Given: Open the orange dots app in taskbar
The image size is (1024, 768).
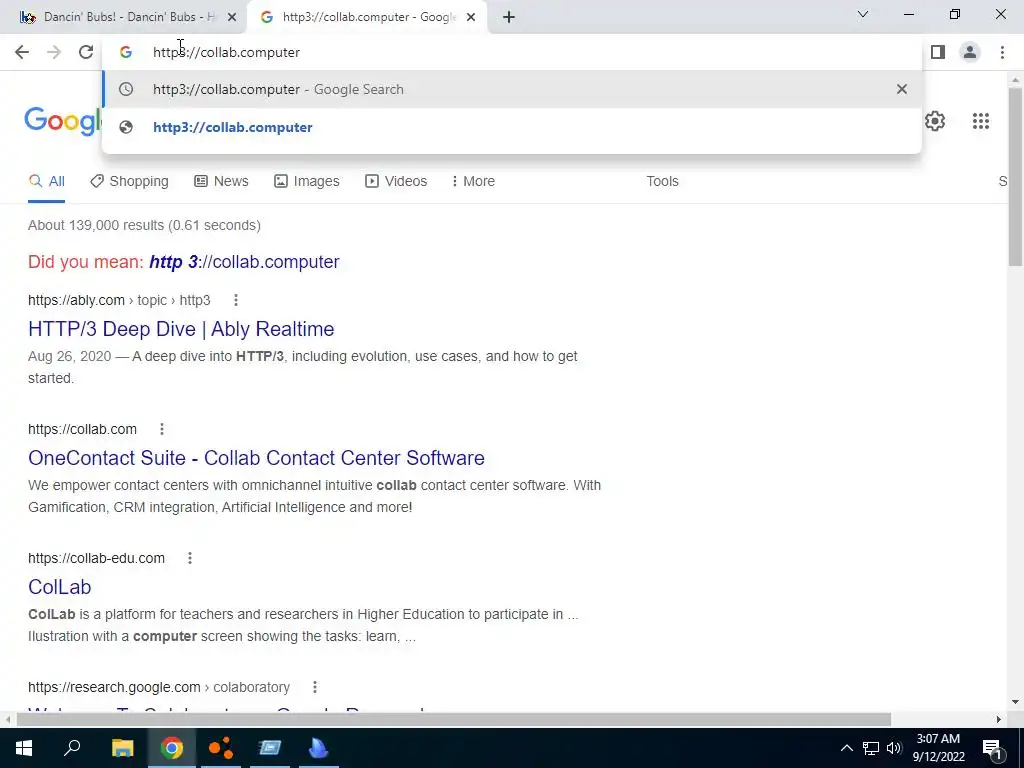Looking at the screenshot, I should 221,748.
